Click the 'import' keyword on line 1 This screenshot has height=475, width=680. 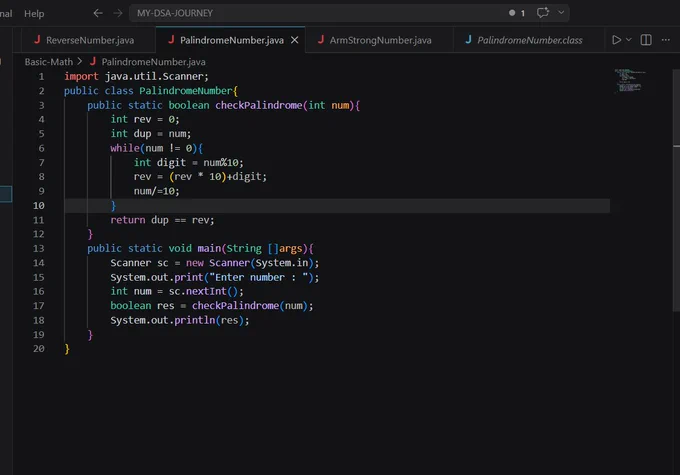[x=82, y=76]
